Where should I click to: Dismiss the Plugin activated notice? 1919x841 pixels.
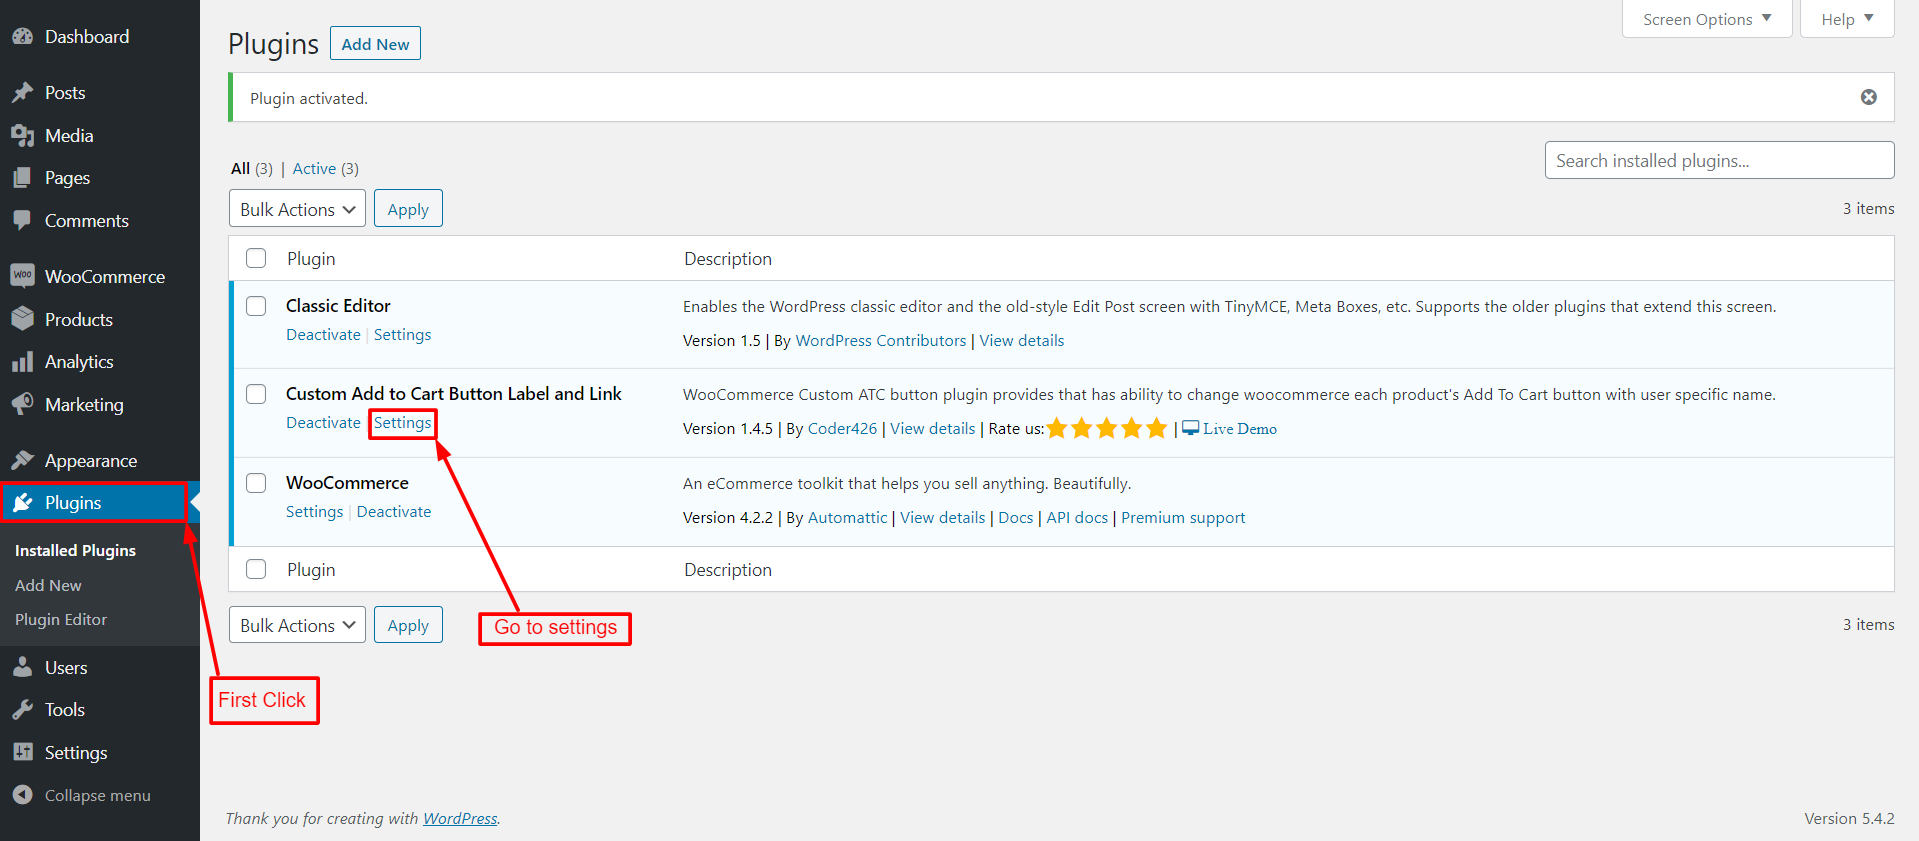tap(1868, 97)
